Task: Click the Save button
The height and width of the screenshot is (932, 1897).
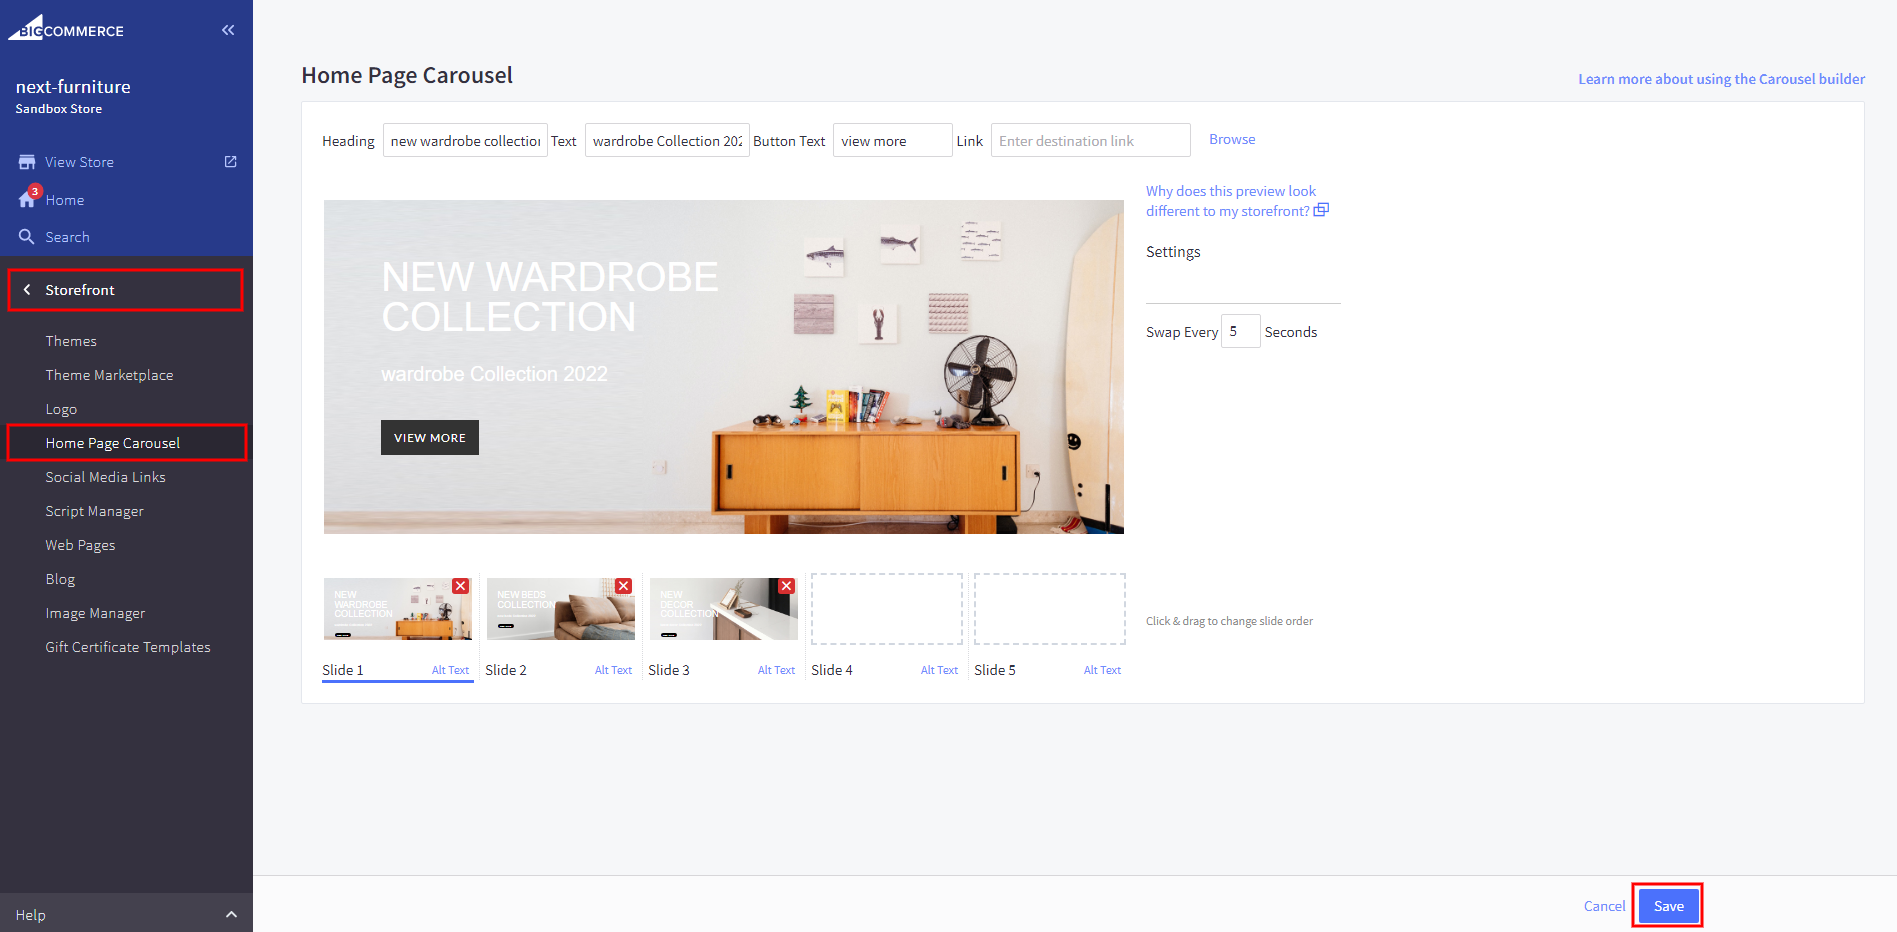Action: tap(1668, 906)
